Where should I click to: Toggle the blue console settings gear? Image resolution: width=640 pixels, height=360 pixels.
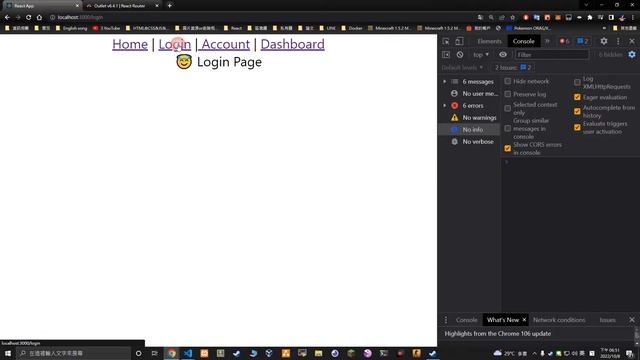632,54
